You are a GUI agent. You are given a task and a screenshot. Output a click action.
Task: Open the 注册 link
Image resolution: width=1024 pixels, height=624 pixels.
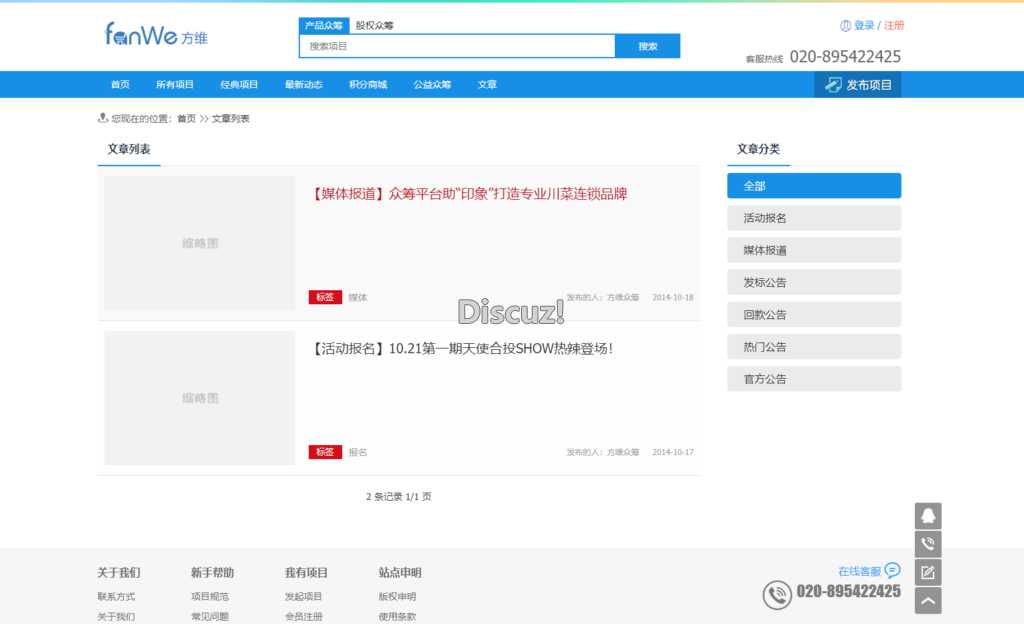click(894, 25)
